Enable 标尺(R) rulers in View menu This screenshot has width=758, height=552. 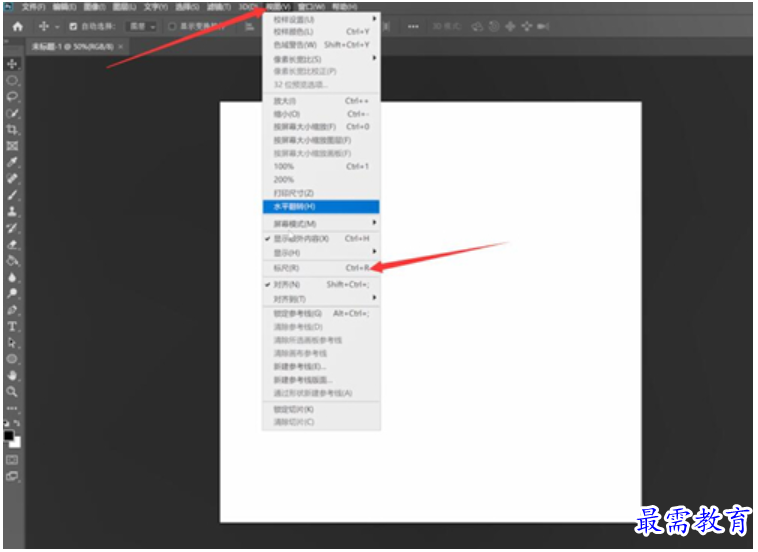pyautogui.click(x=321, y=268)
